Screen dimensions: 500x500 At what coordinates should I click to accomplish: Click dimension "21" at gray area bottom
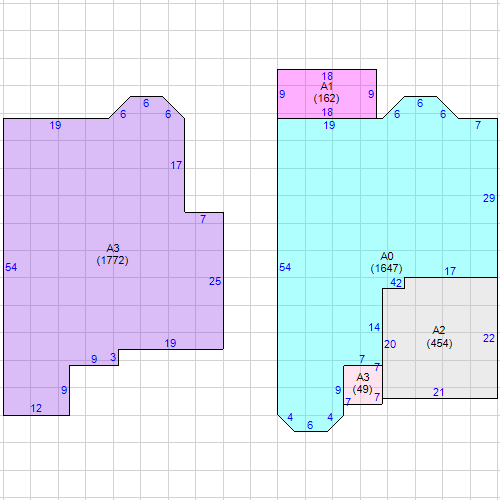(x=439, y=392)
